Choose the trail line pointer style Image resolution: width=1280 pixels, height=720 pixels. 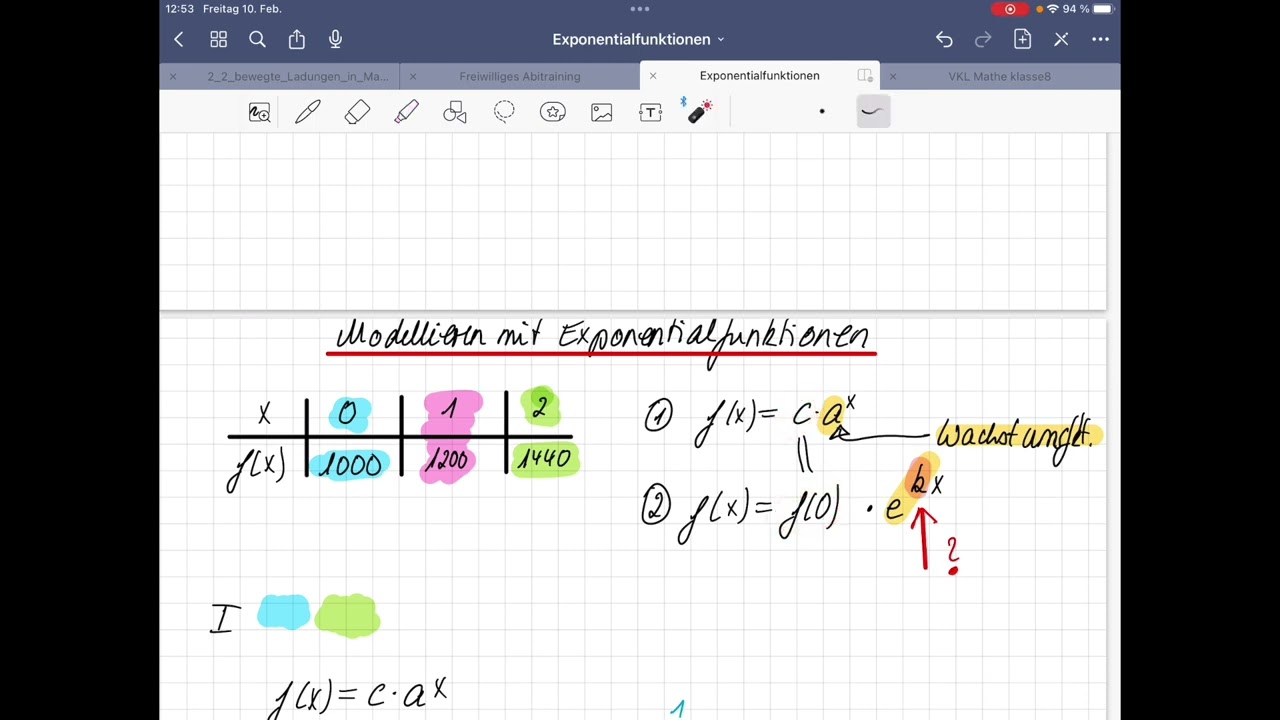tap(872, 111)
